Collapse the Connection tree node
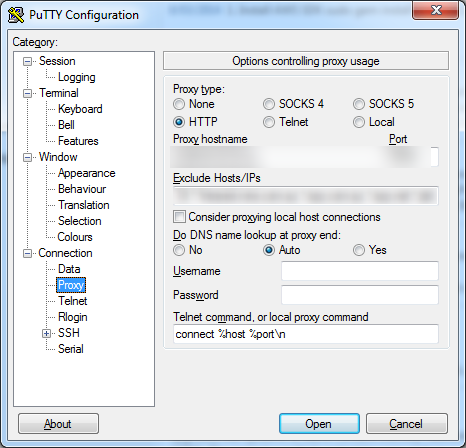 pyautogui.click(x=27, y=253)
